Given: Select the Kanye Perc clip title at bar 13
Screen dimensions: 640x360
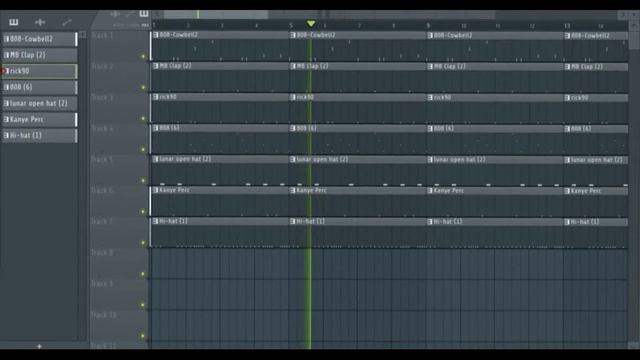Looking at the screenshot, I should pos(586,191).
